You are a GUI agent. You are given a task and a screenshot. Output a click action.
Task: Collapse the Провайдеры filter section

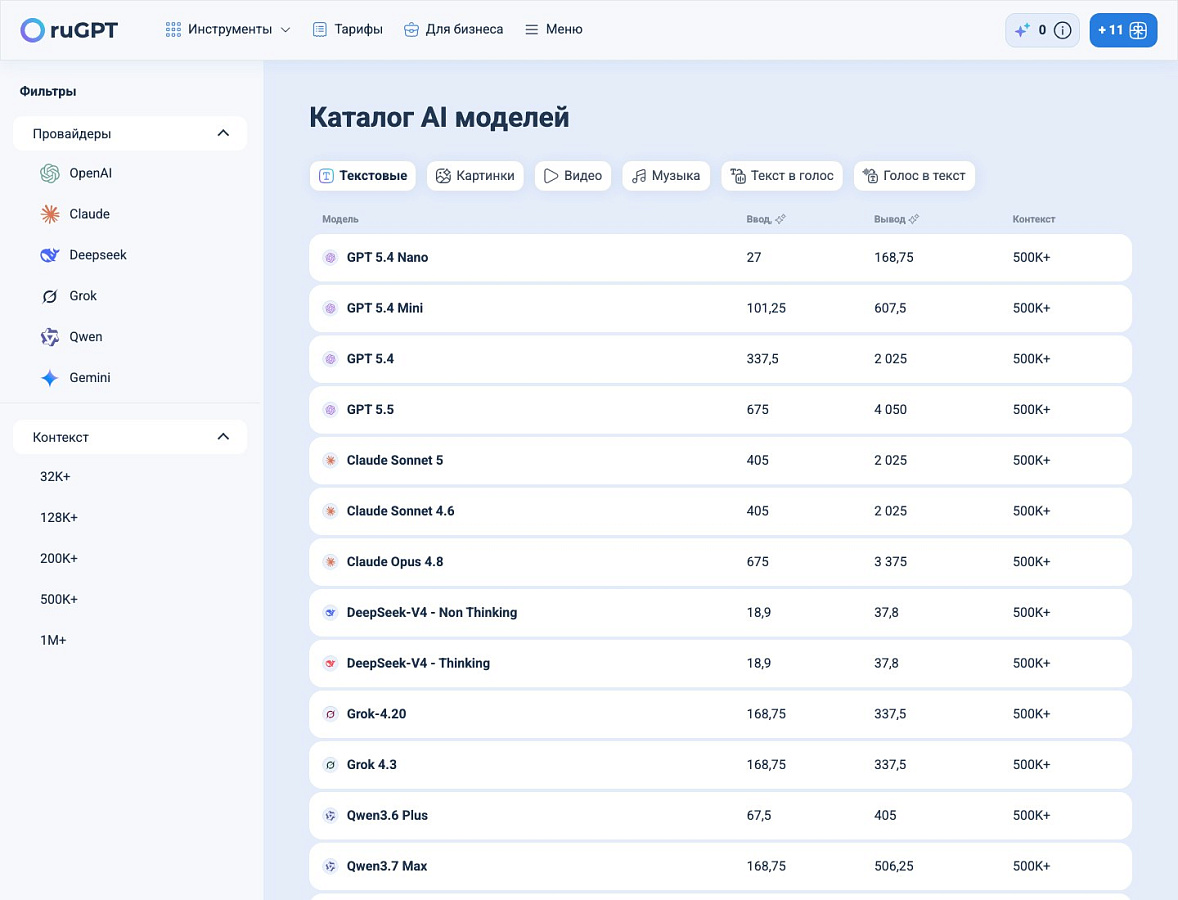pos(130,134)
